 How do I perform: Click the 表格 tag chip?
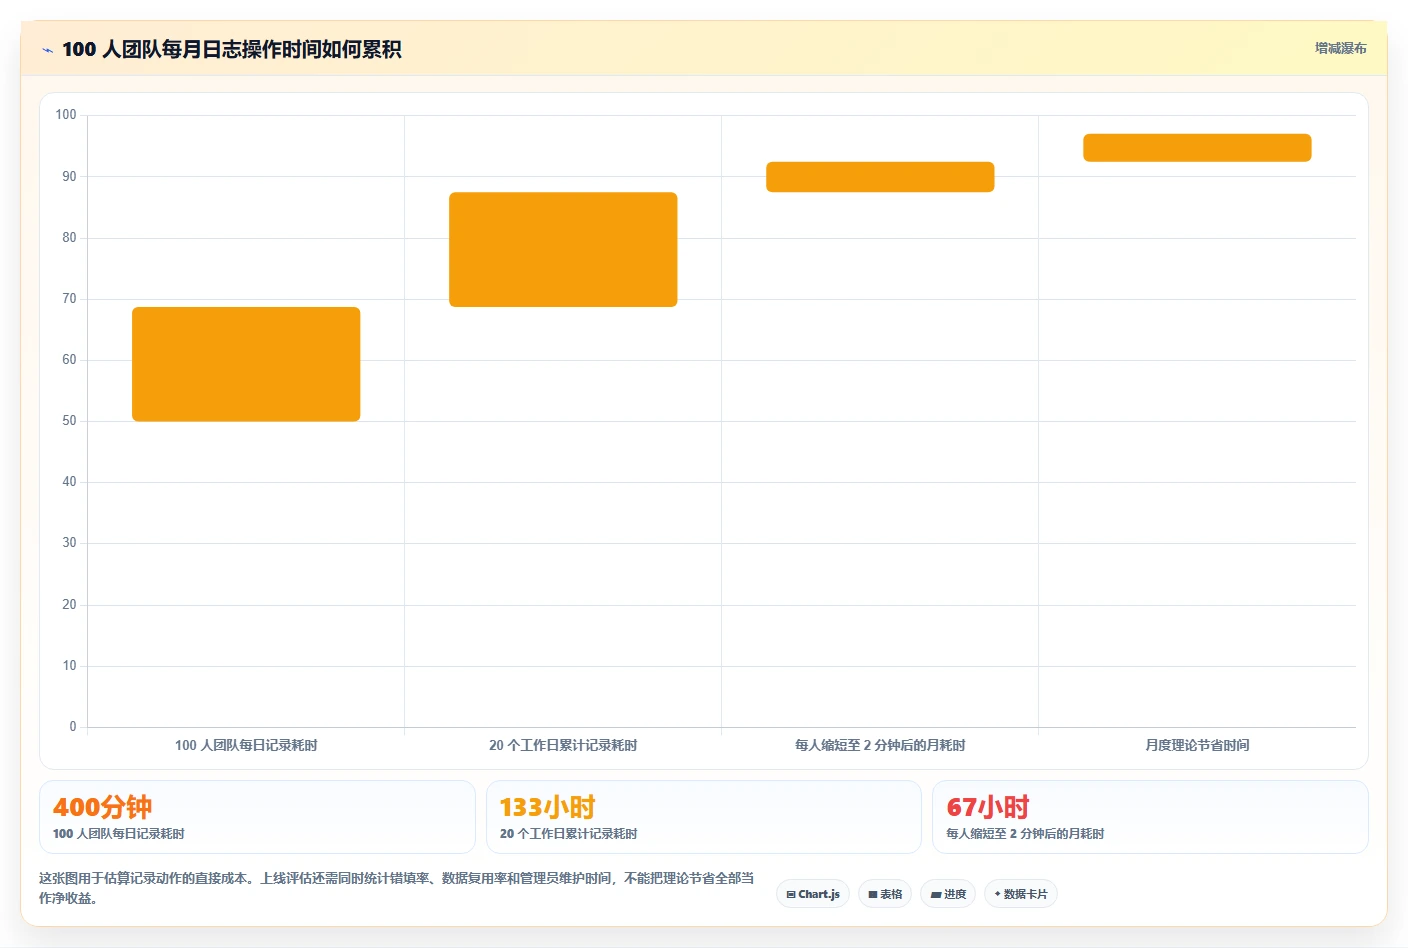click(885, 894)
